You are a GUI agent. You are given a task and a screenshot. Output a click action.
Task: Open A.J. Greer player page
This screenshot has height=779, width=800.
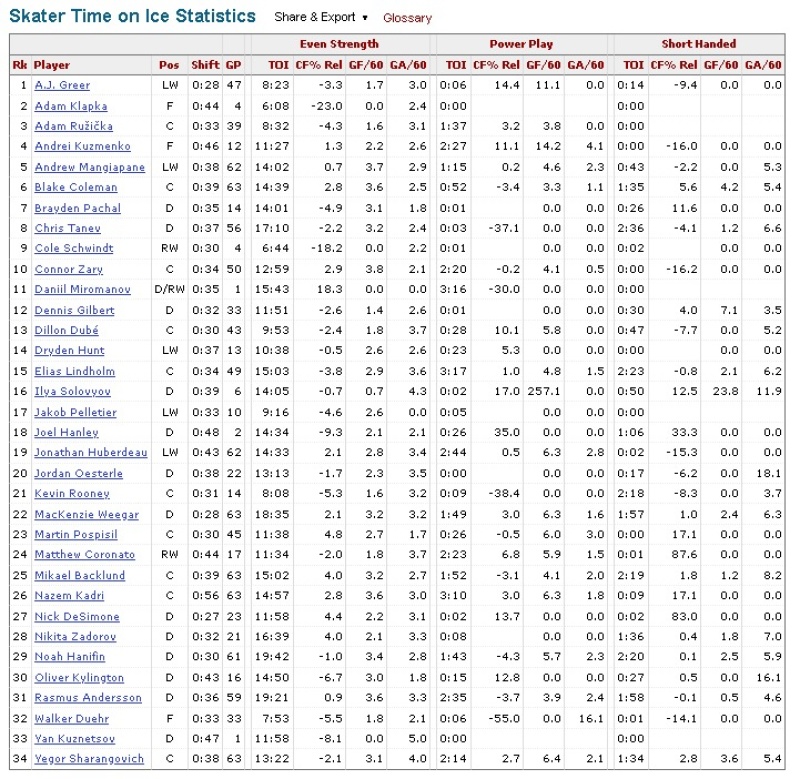(62, 85)
